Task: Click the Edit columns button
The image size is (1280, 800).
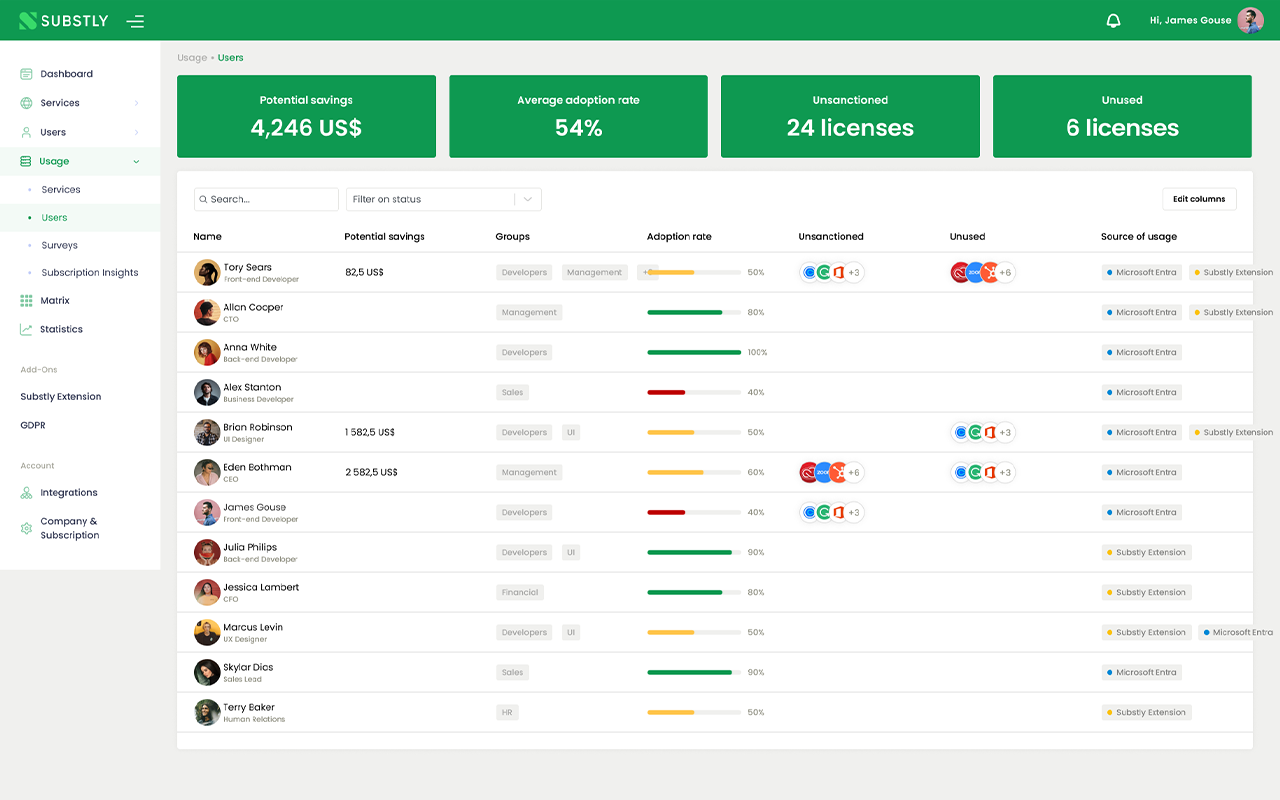Action: (x=1199, y=199)
